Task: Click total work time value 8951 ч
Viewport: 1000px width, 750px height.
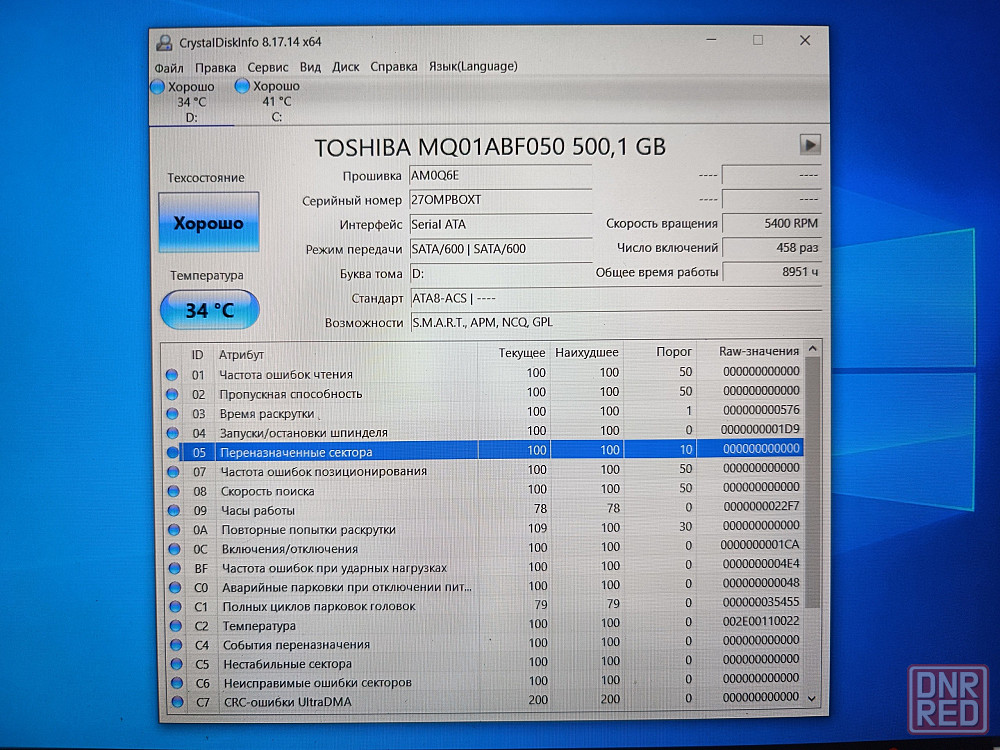Action: click(x=772, y=272)
